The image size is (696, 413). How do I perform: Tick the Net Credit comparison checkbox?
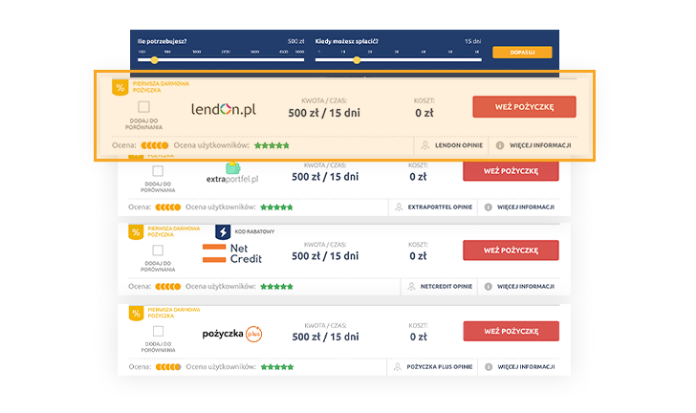click(158, 250)
